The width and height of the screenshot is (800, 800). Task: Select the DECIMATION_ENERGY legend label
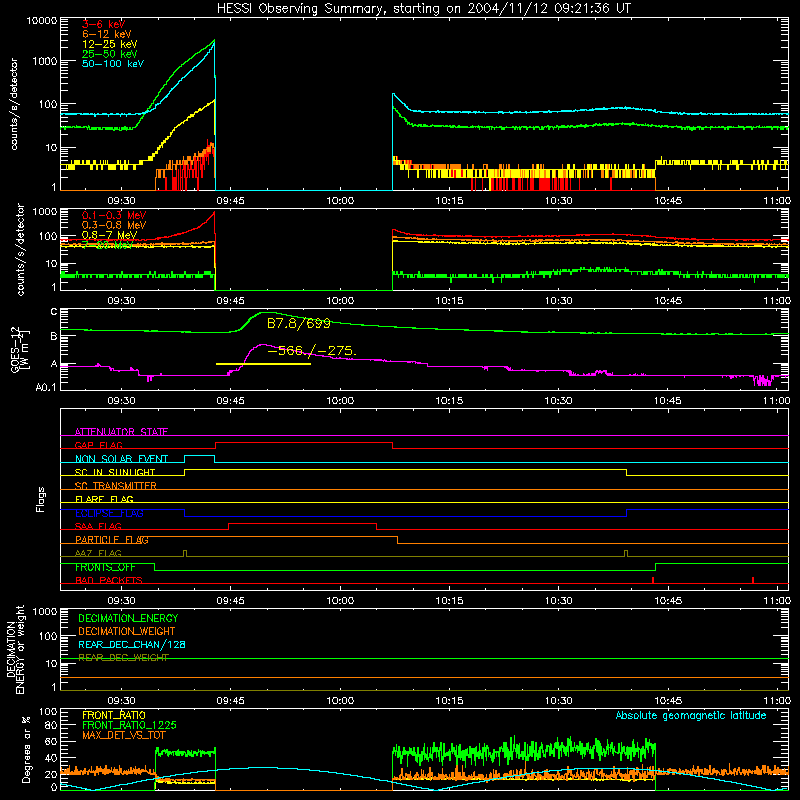pyautogui.click(x=128, y=618)
